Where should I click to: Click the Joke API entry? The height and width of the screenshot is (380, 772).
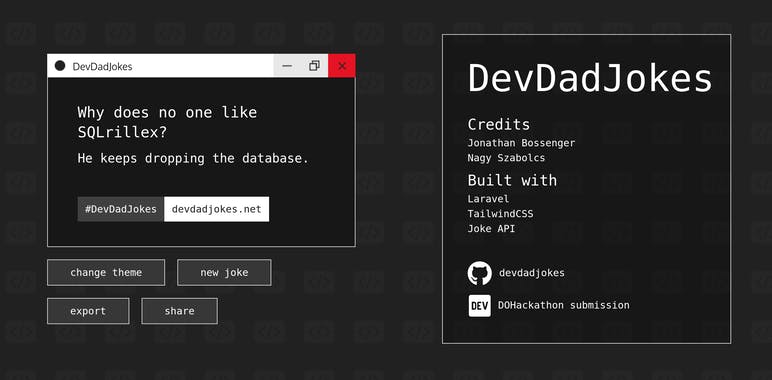tap(491, 229)
